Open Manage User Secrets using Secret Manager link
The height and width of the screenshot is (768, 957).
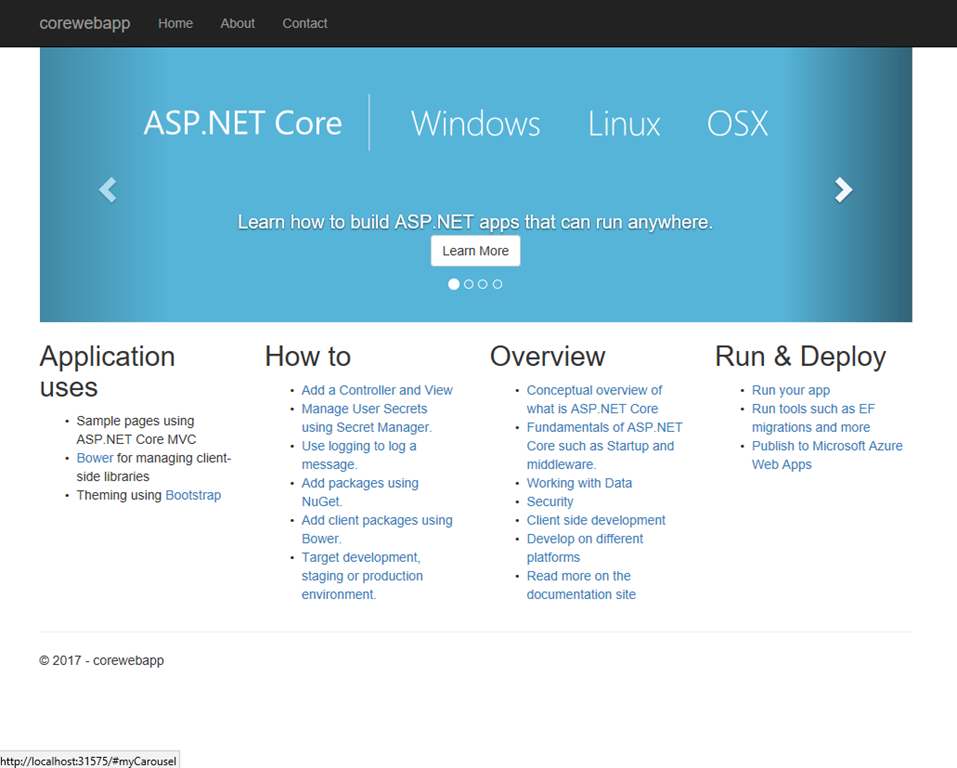coord(366,418)
